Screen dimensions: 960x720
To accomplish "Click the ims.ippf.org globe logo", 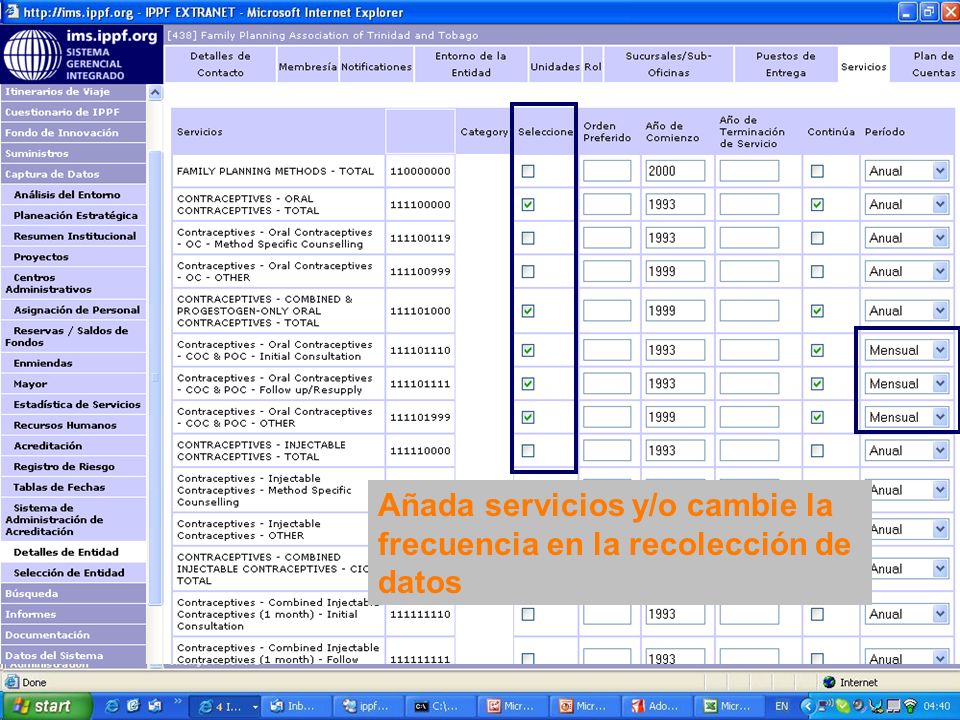I will coord(32,55).
